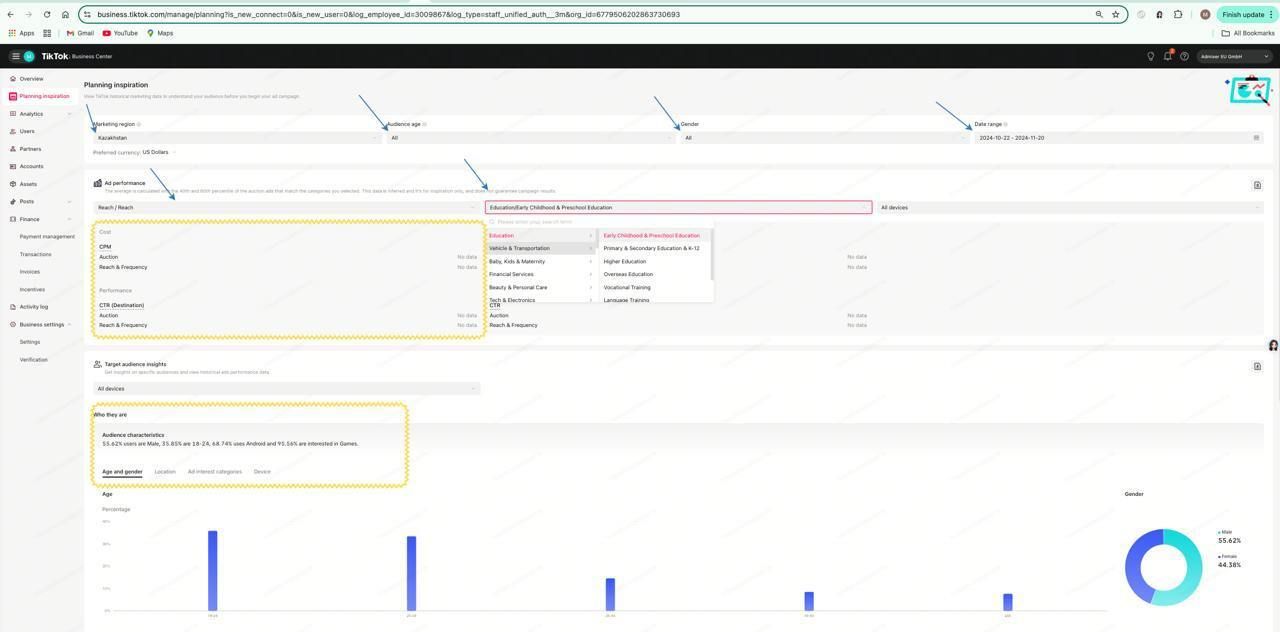This screenshot has height=632, width=1280.
Task: Toggle the TikTok hamburger menu icon
Action: (x=16, y=56)
